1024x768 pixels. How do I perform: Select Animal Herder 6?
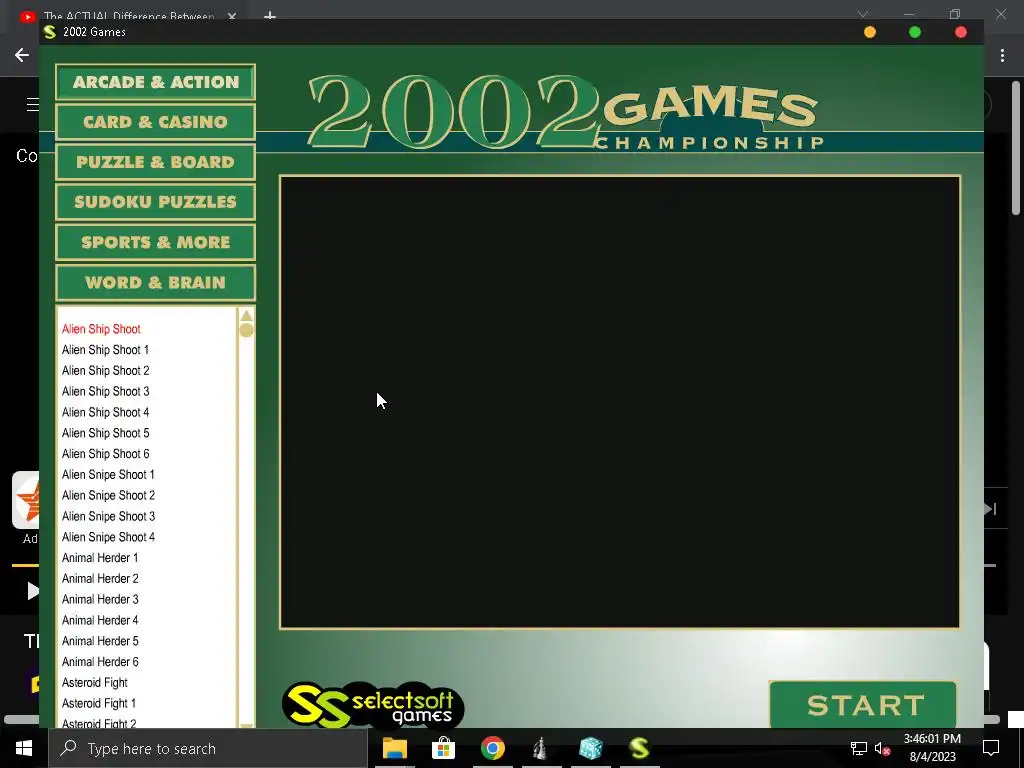(100, 662)
